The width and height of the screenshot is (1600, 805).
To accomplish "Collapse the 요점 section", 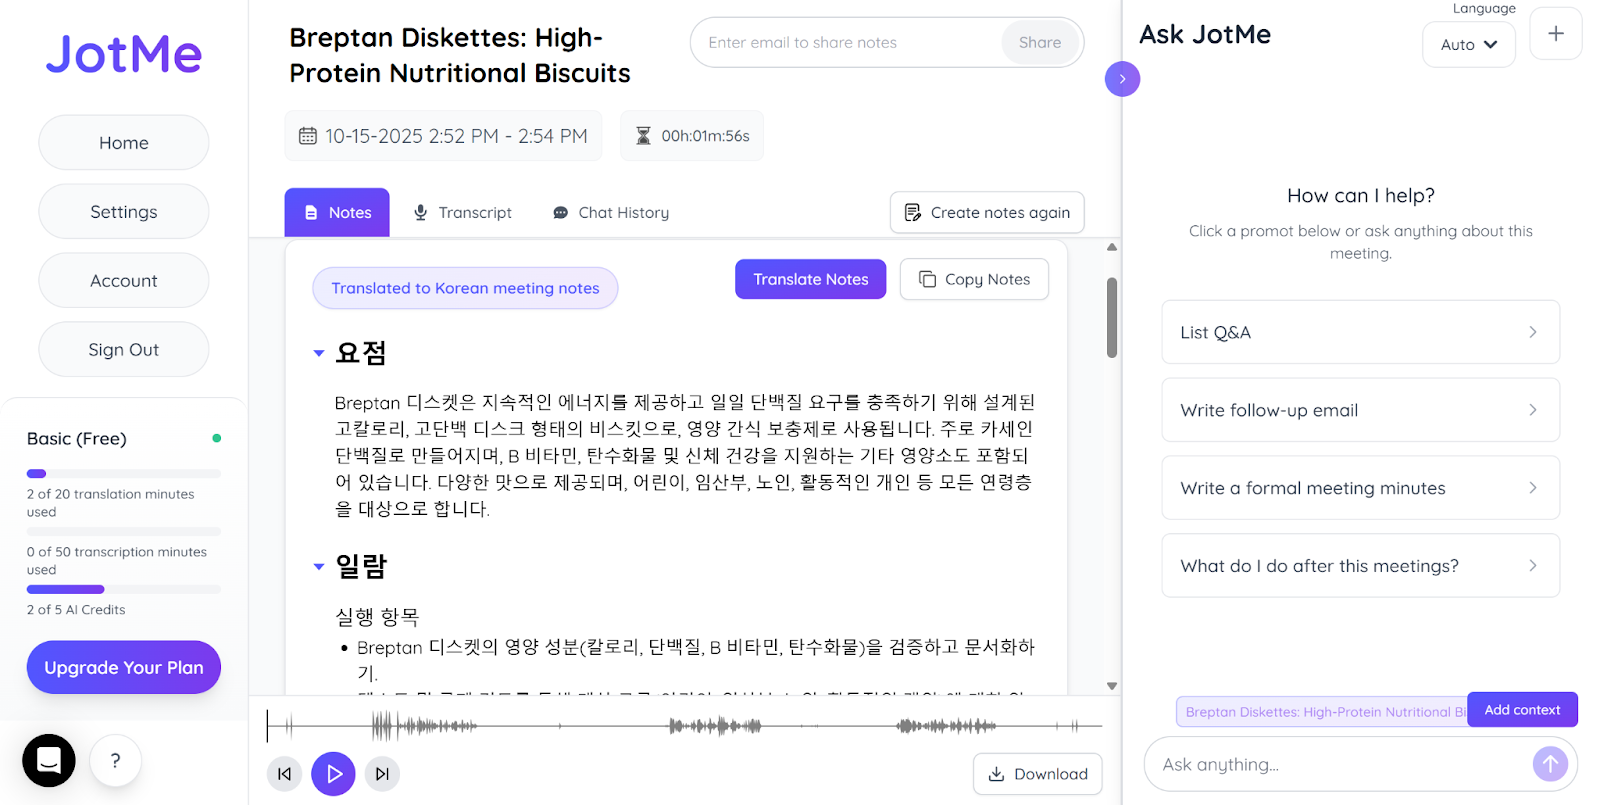I will (319, 353).
